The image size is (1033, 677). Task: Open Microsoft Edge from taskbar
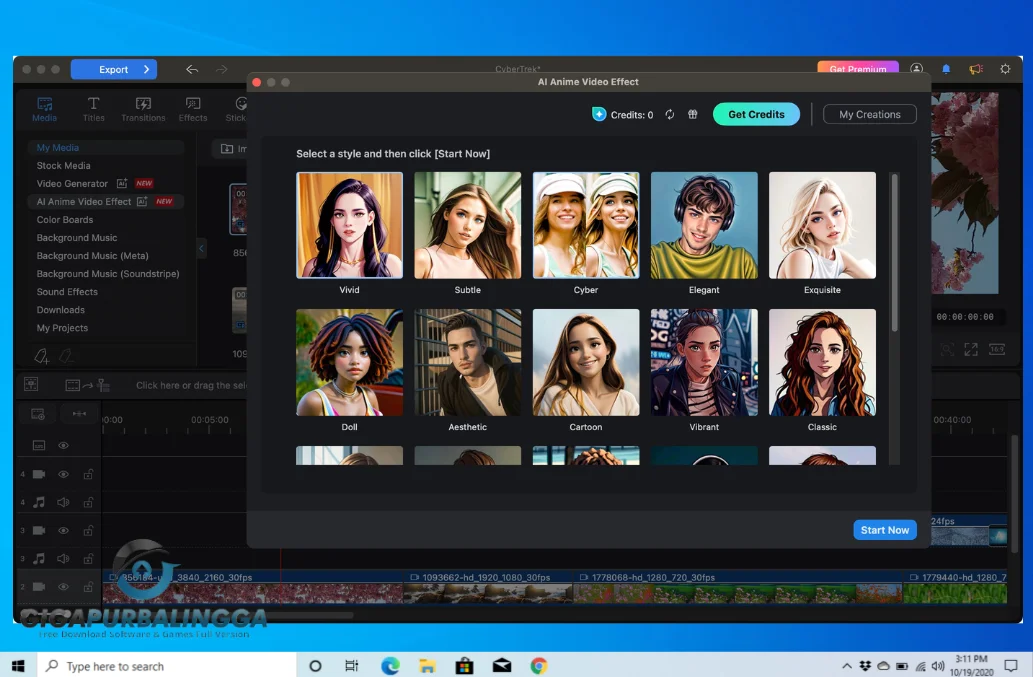pos(390,666)
